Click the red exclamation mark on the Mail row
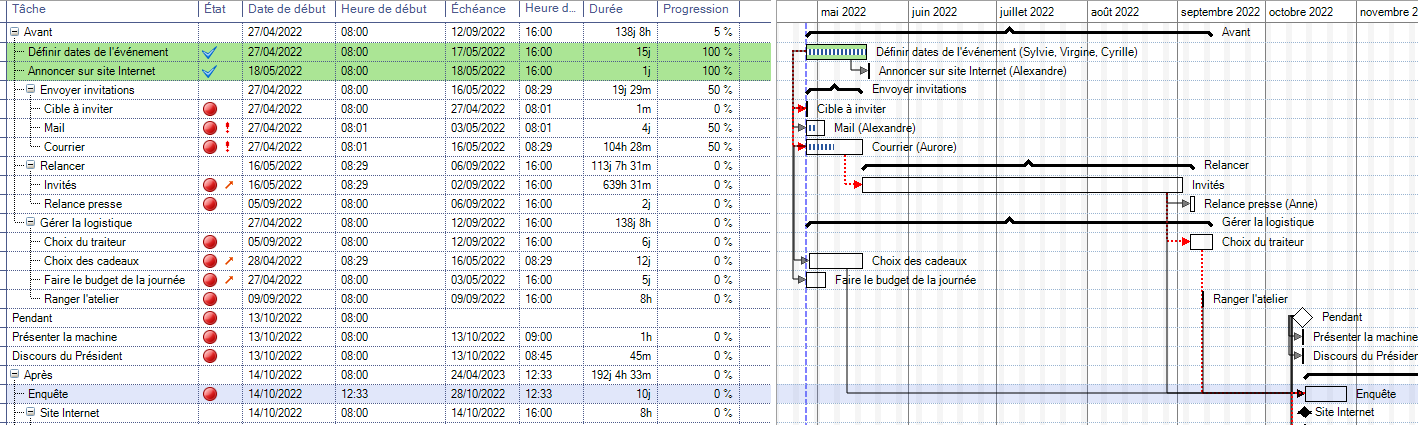Screen dimensions: 1418x425 point(228,128)
